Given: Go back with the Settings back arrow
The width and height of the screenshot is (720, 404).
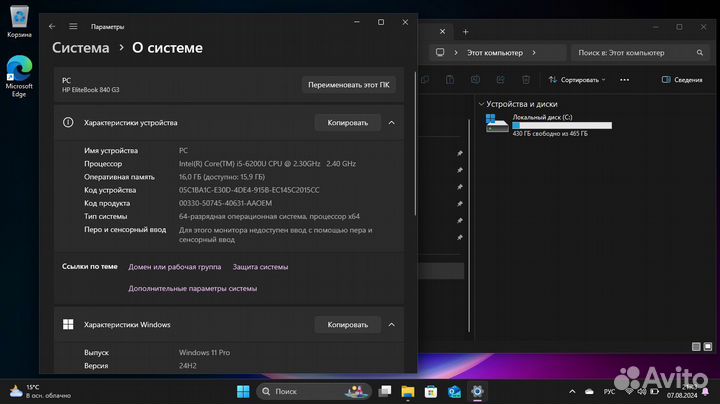Looking at the screenshot, I should [52, 27].
